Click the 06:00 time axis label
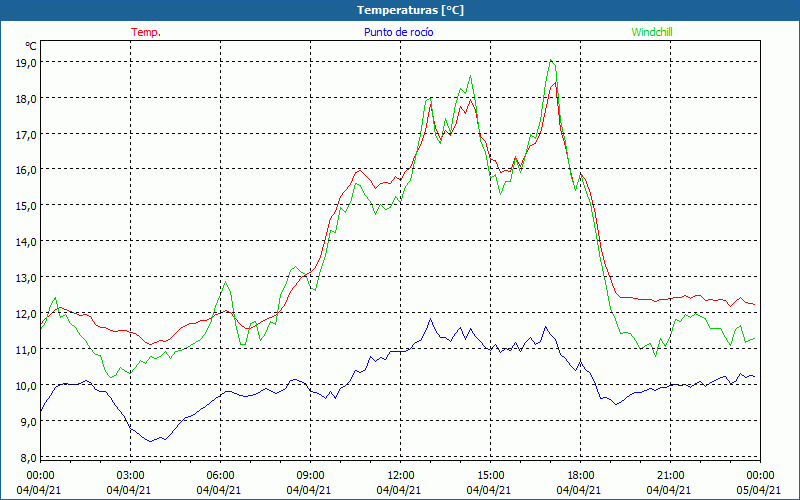Viewport: 800px width, 500px height. point(221,476)
